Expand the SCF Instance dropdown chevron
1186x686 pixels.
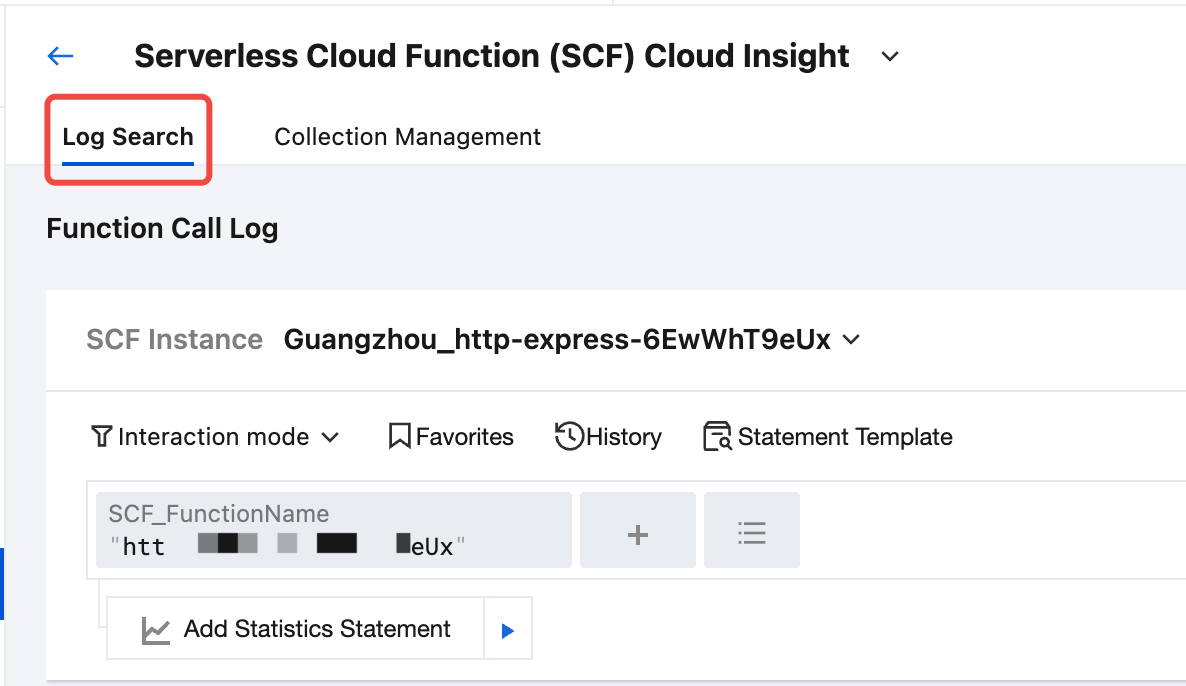[x=852, y=340]
